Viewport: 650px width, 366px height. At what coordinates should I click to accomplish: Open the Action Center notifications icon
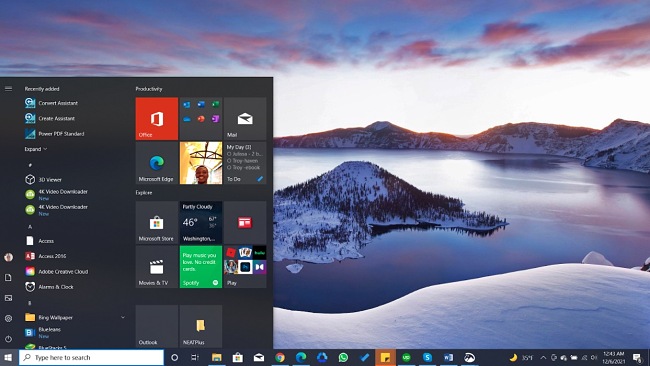click(x=637, y=357)
